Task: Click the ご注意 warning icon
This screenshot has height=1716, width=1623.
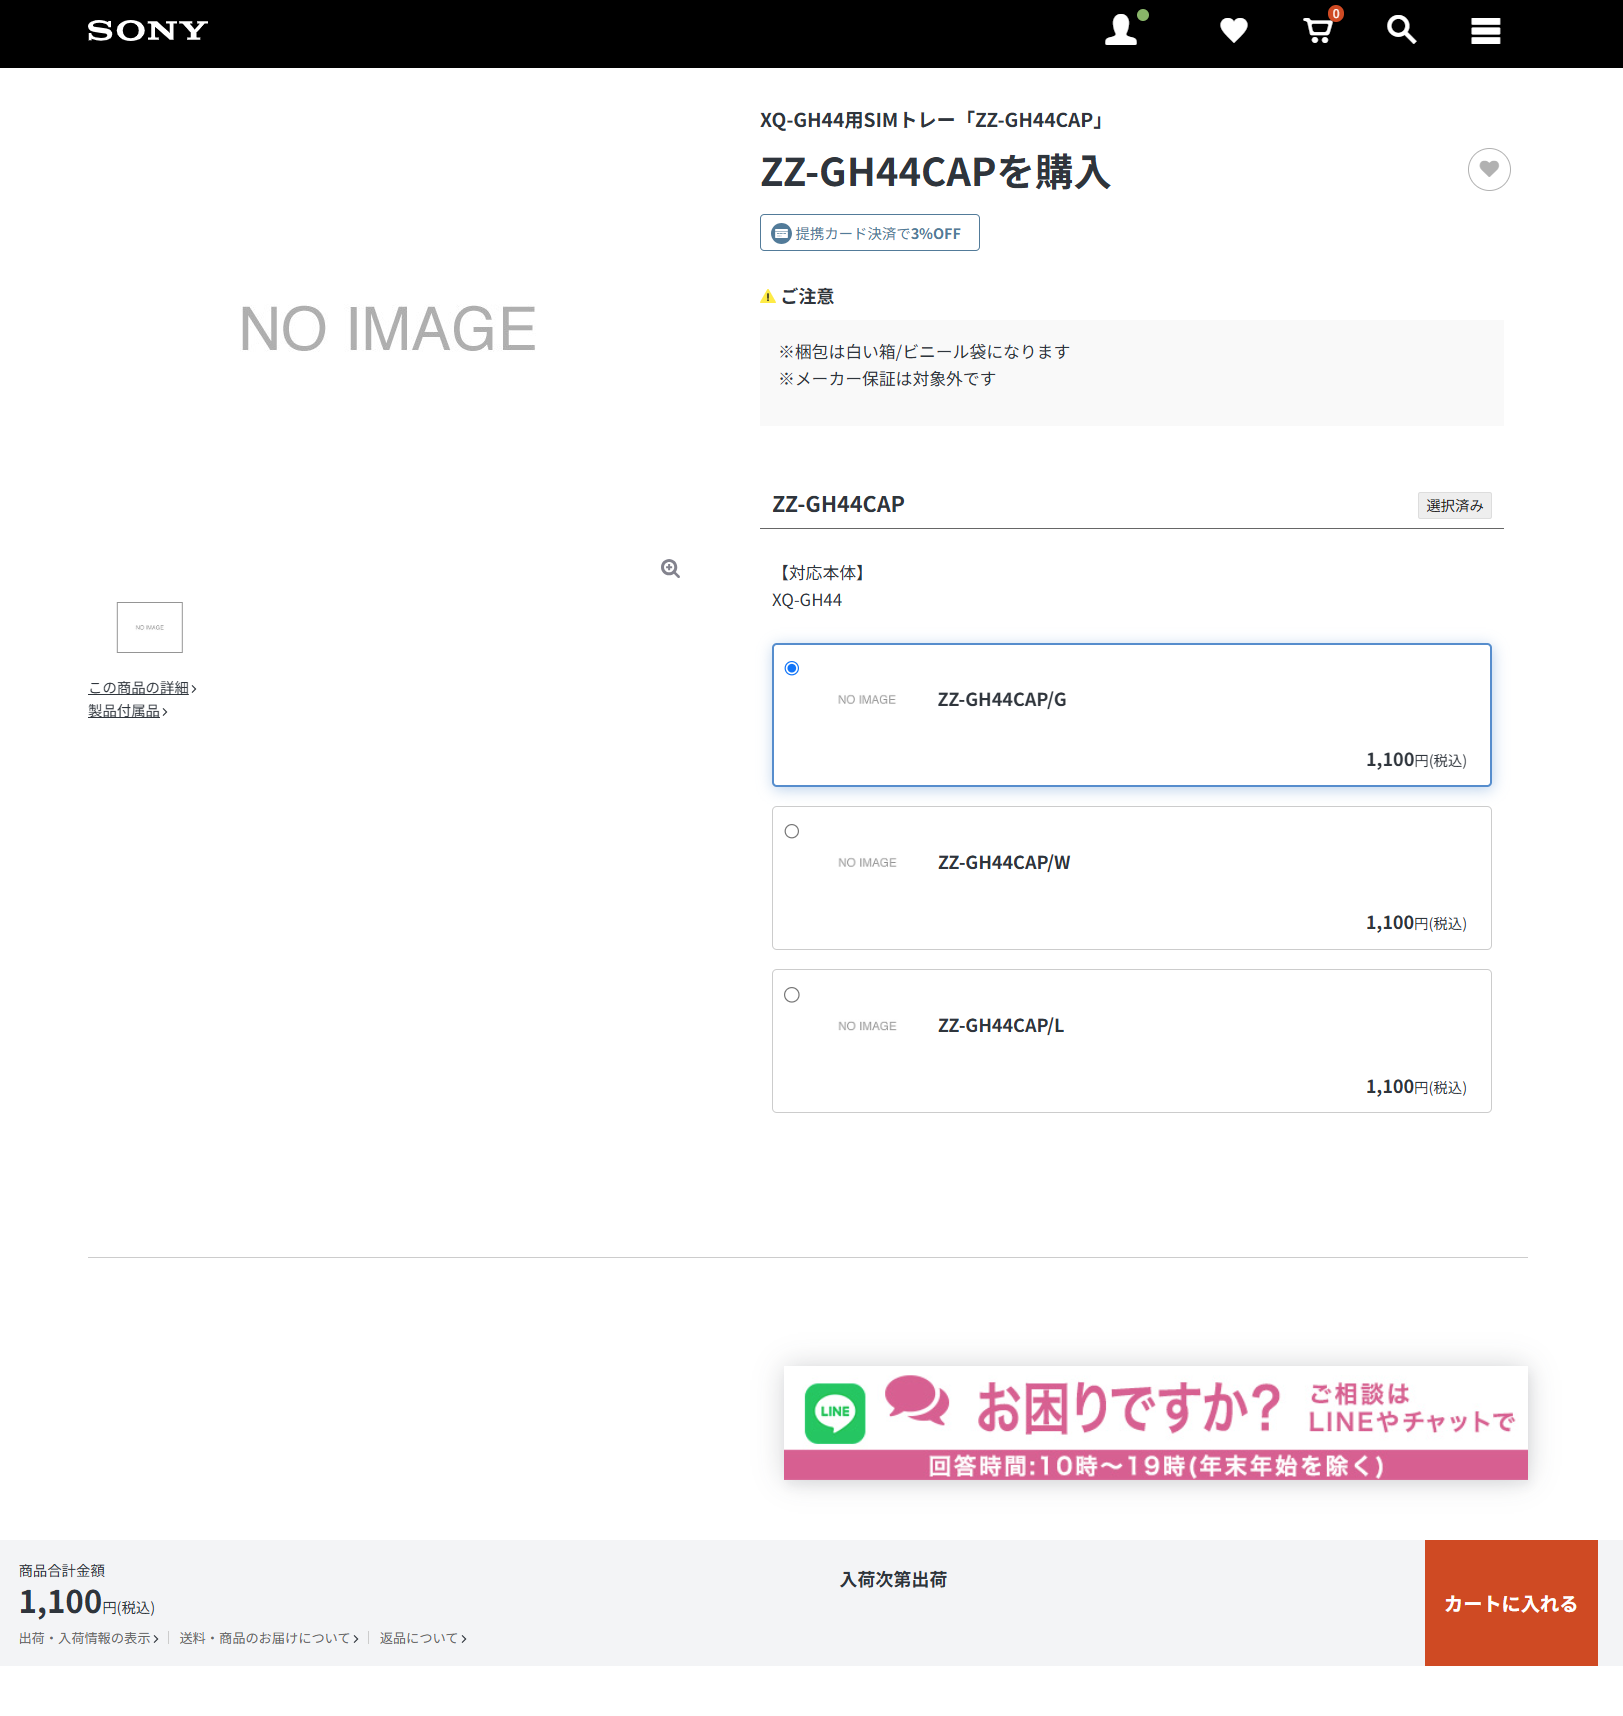Action: coord(768,297)
